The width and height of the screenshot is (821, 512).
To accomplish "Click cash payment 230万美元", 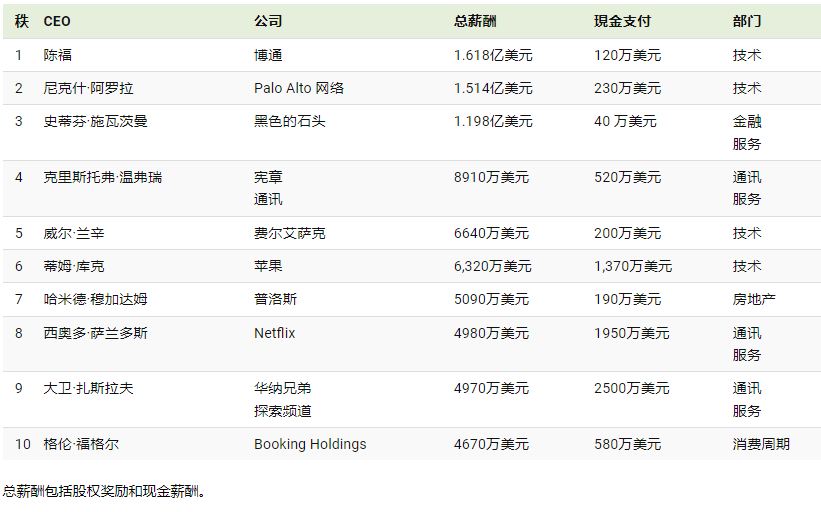I will [x=627, y=88].
